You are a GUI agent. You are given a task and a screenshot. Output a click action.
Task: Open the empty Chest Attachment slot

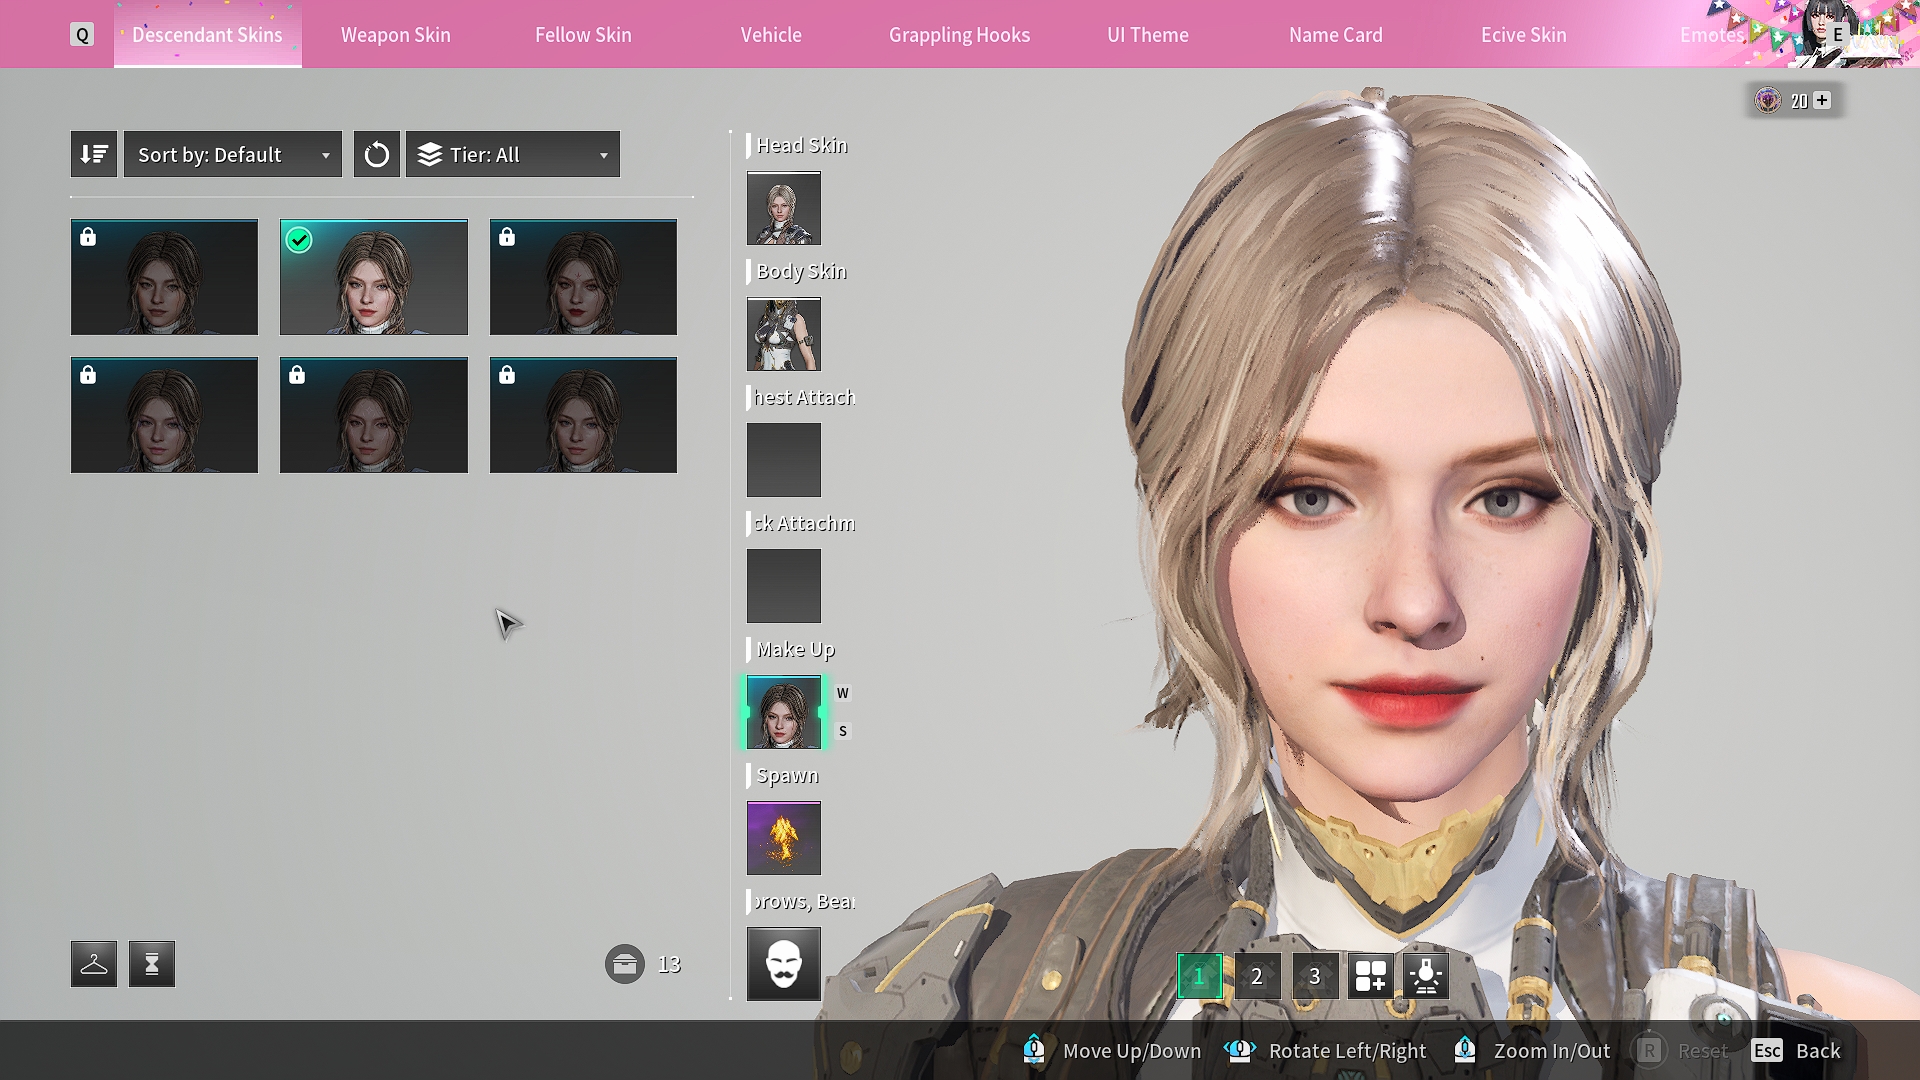point(784,460)
